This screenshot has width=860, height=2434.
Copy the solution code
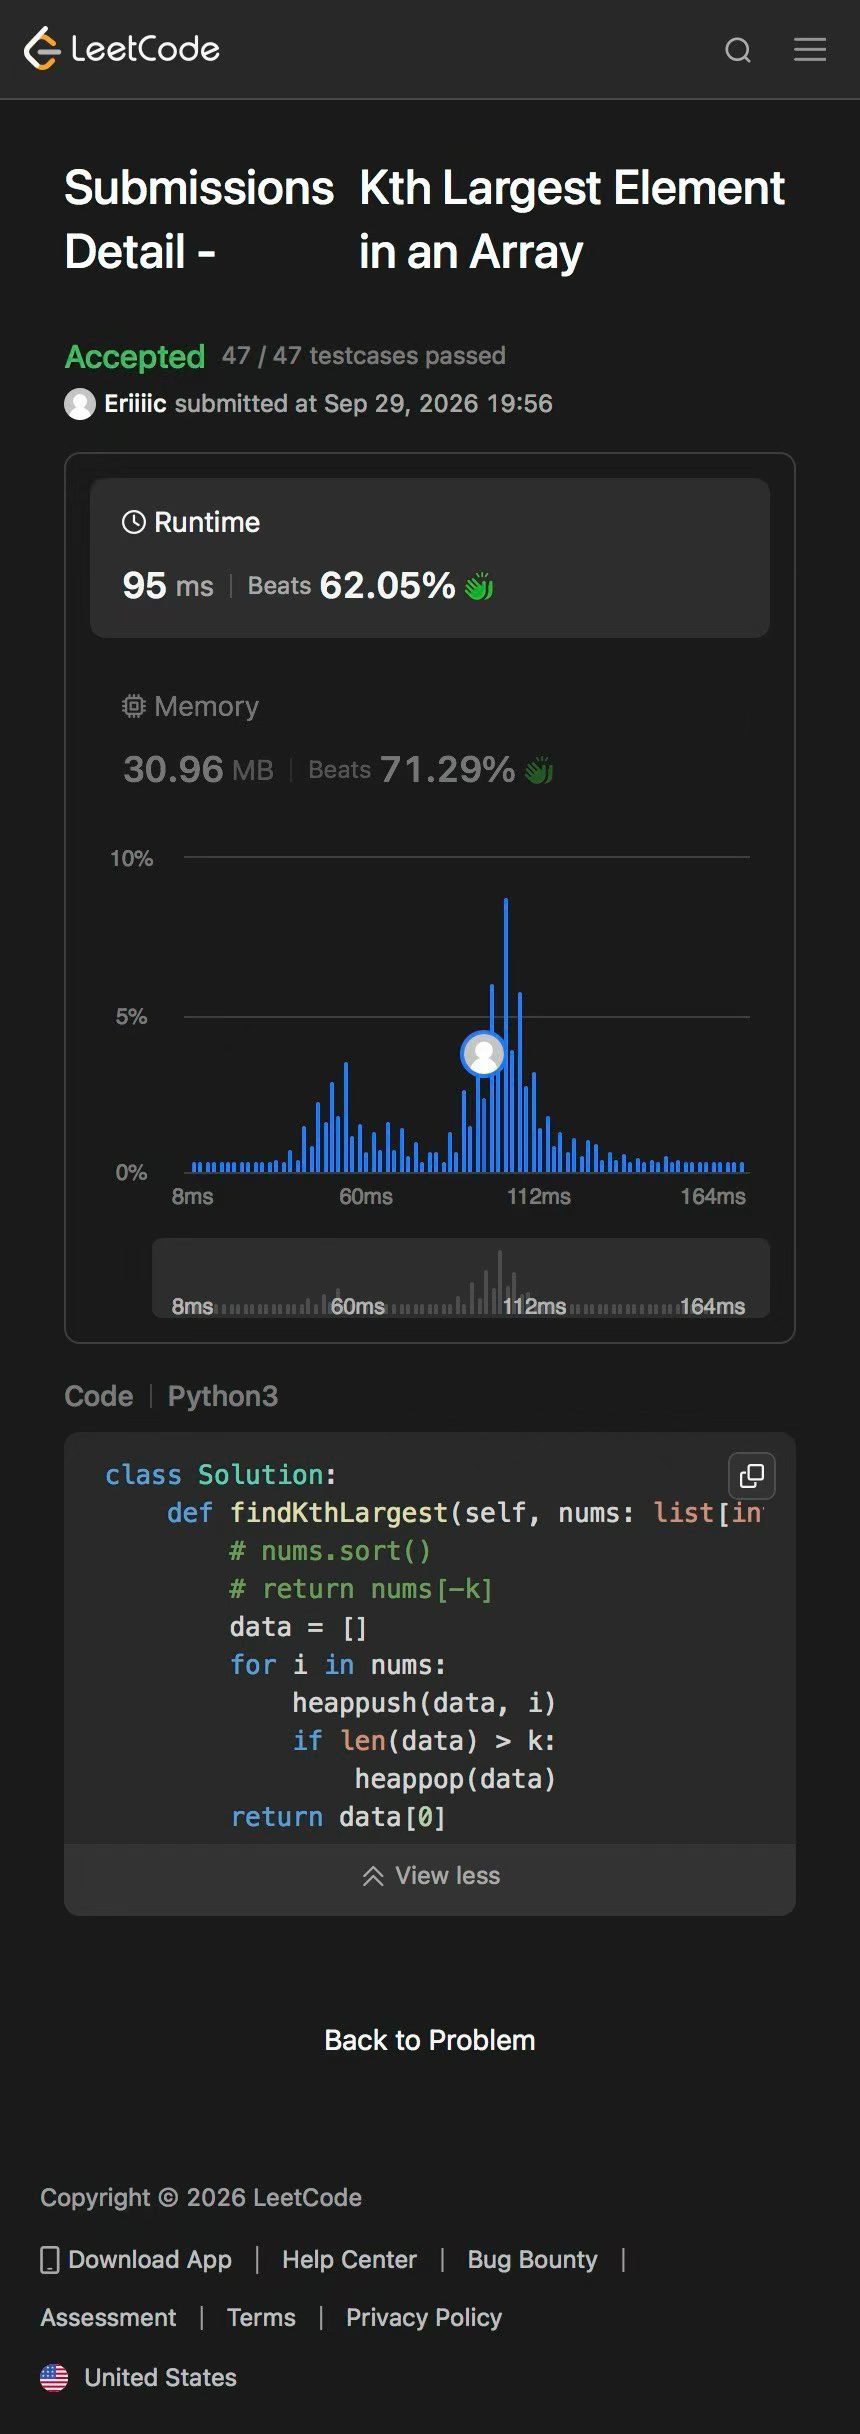tap(752, 1476)
